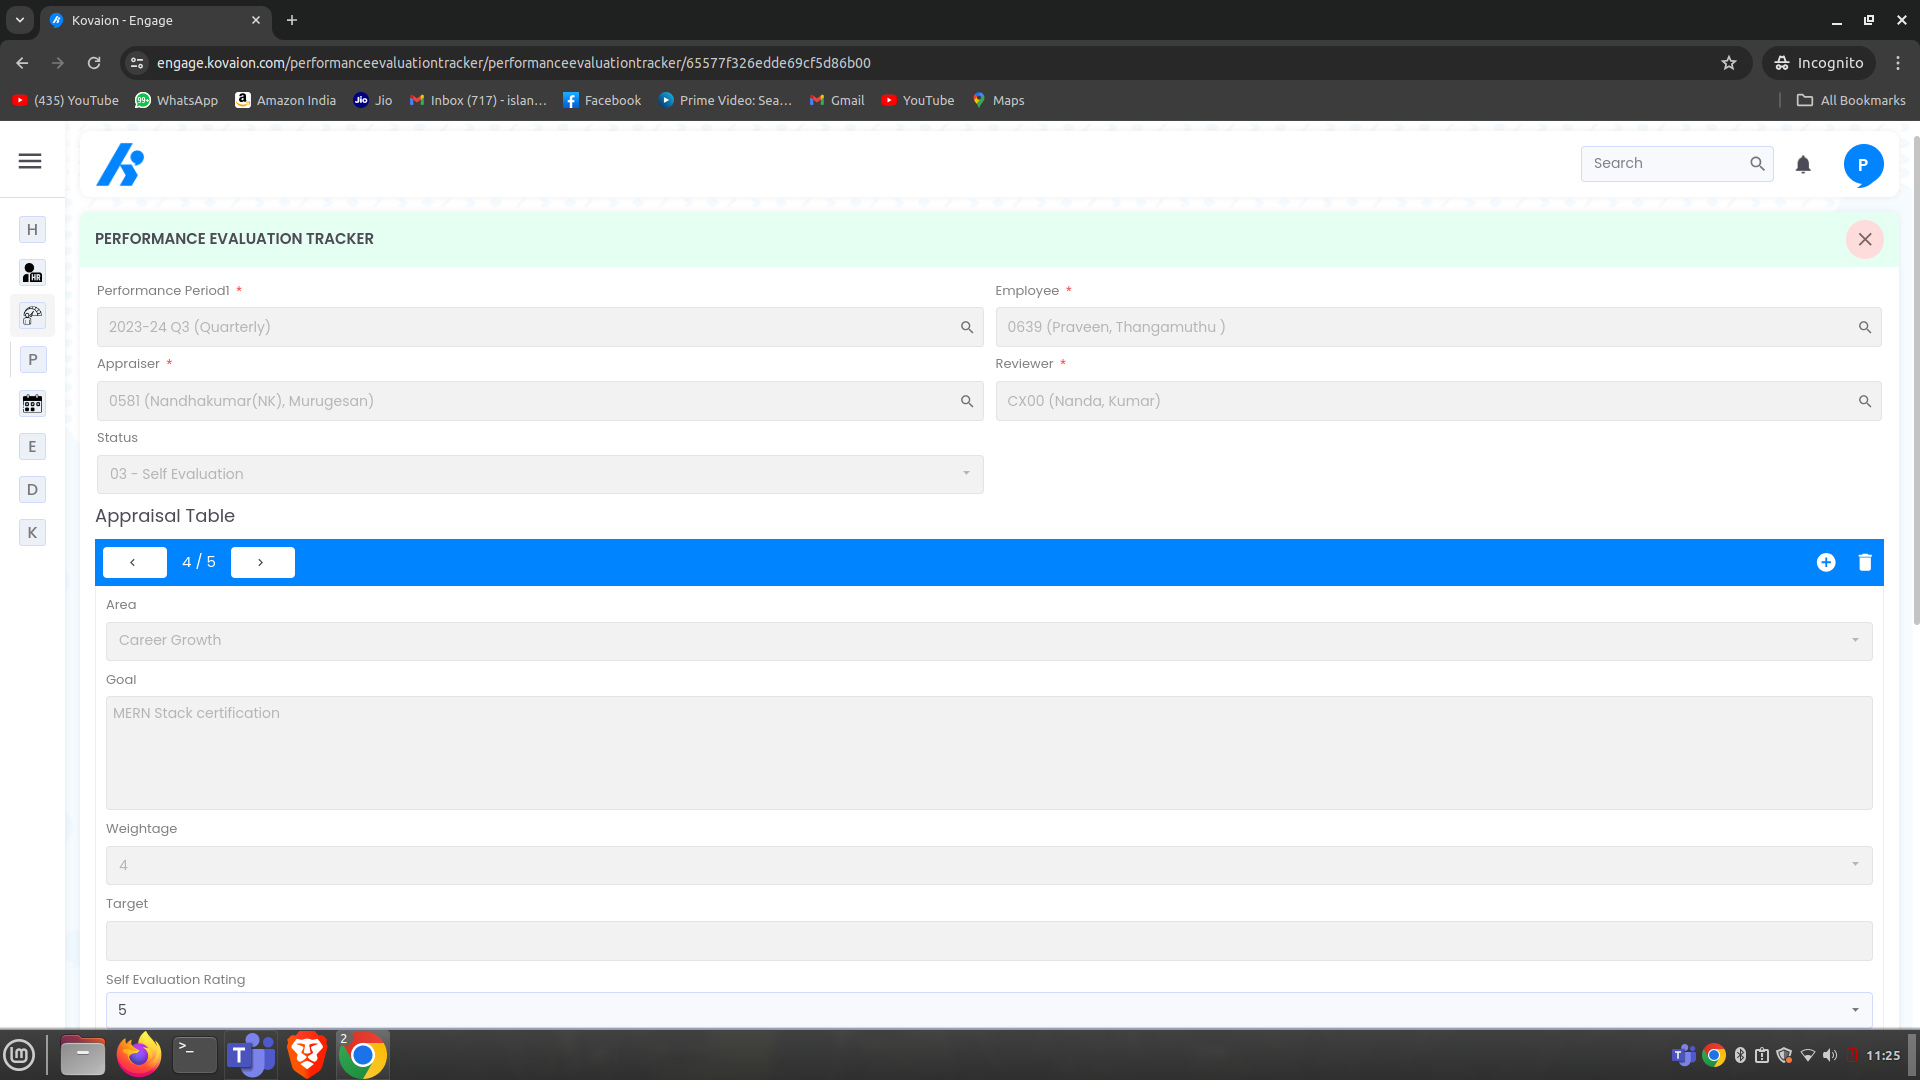This screenshot has width=1920, height=1080.
Task: Open Firefox from the taskbar
Action: [x=139, y=1055]
